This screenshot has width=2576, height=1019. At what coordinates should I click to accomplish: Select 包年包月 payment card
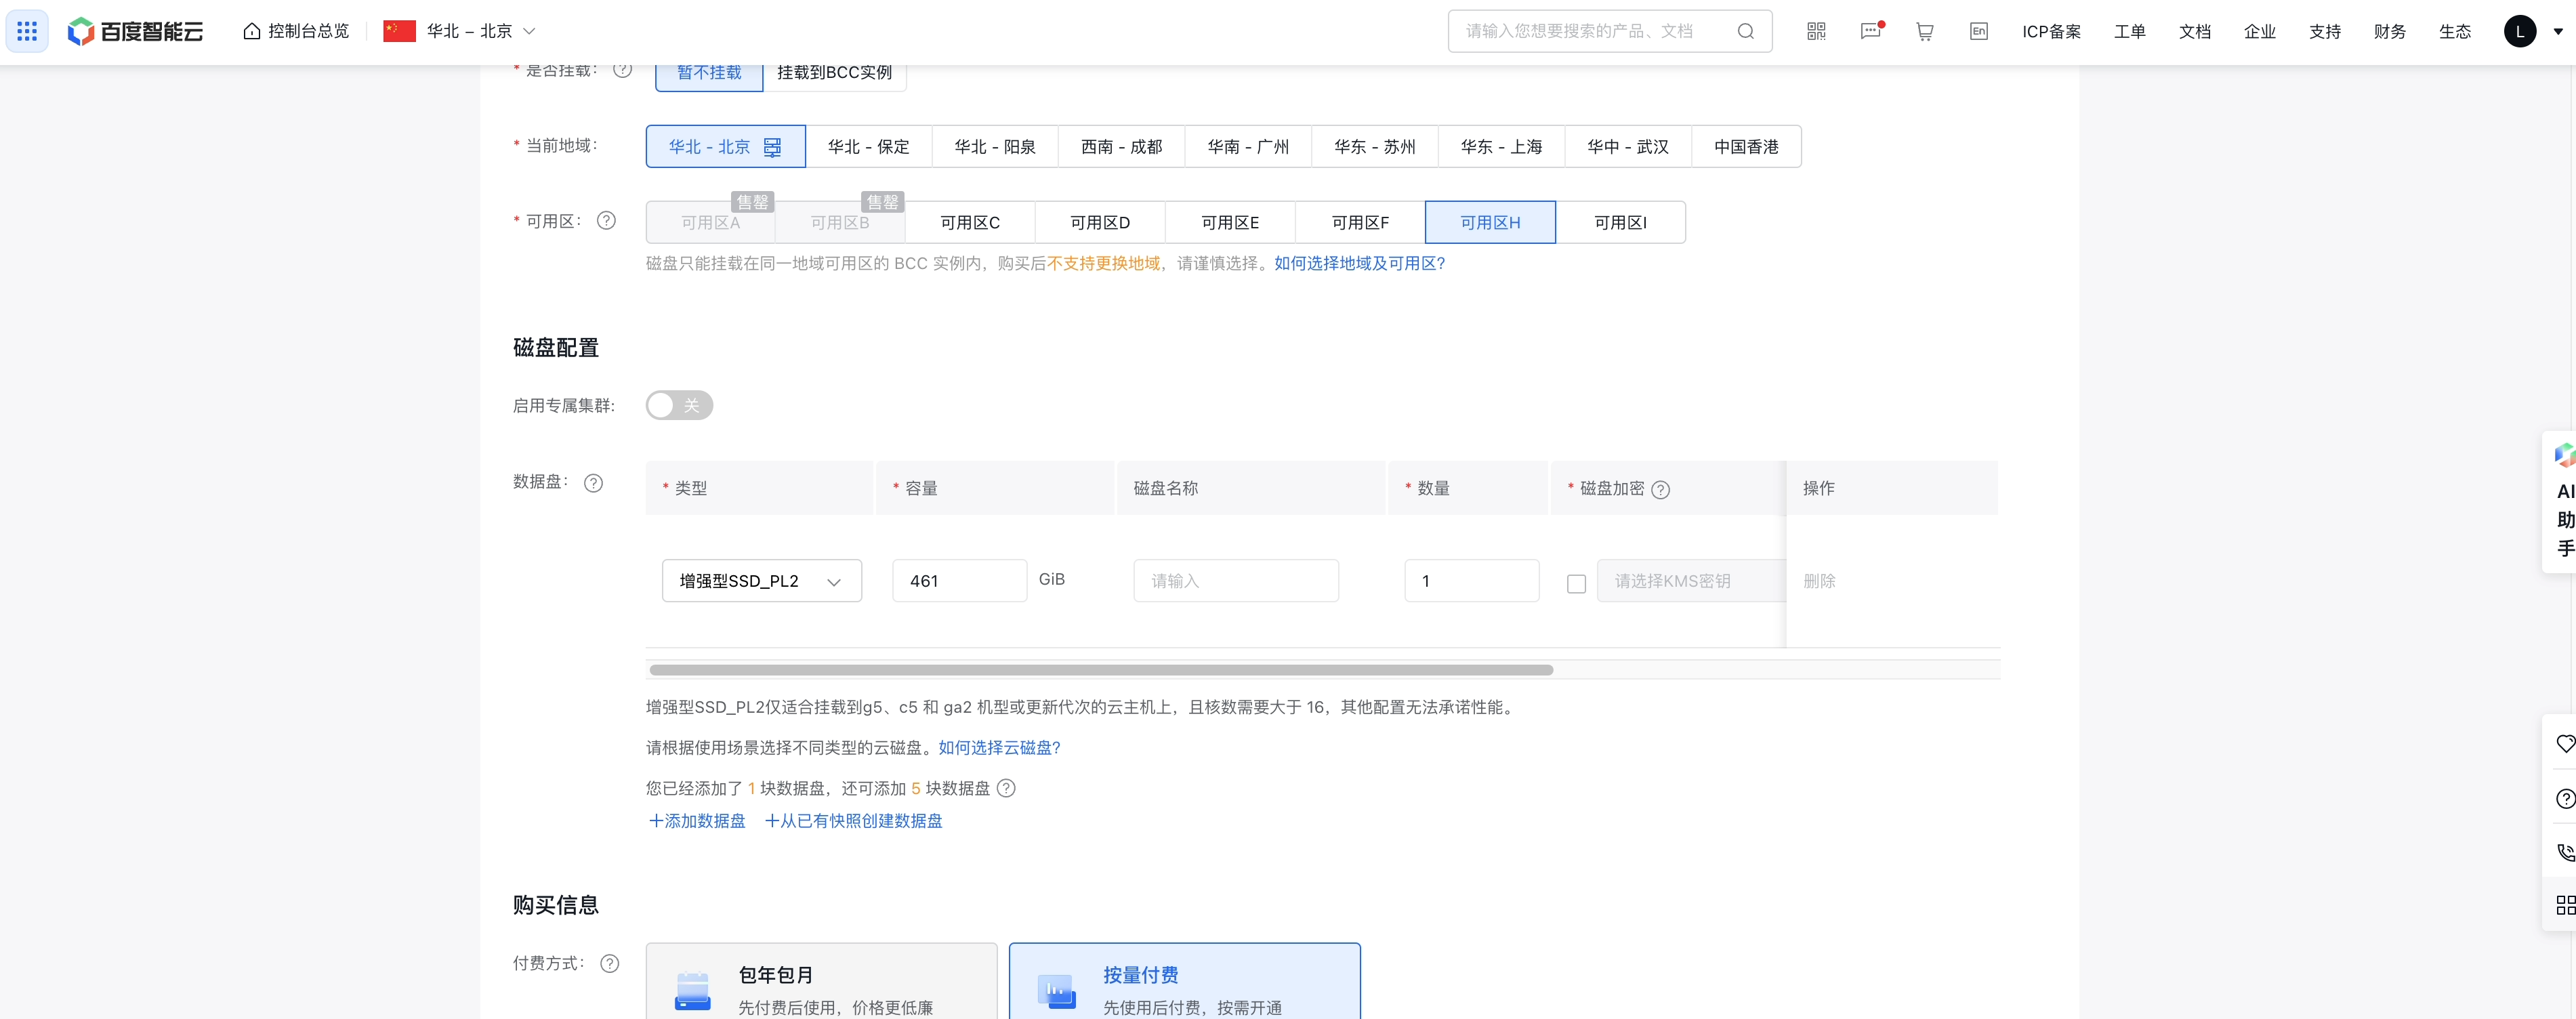pyautogui.click(x=821, y=981)
